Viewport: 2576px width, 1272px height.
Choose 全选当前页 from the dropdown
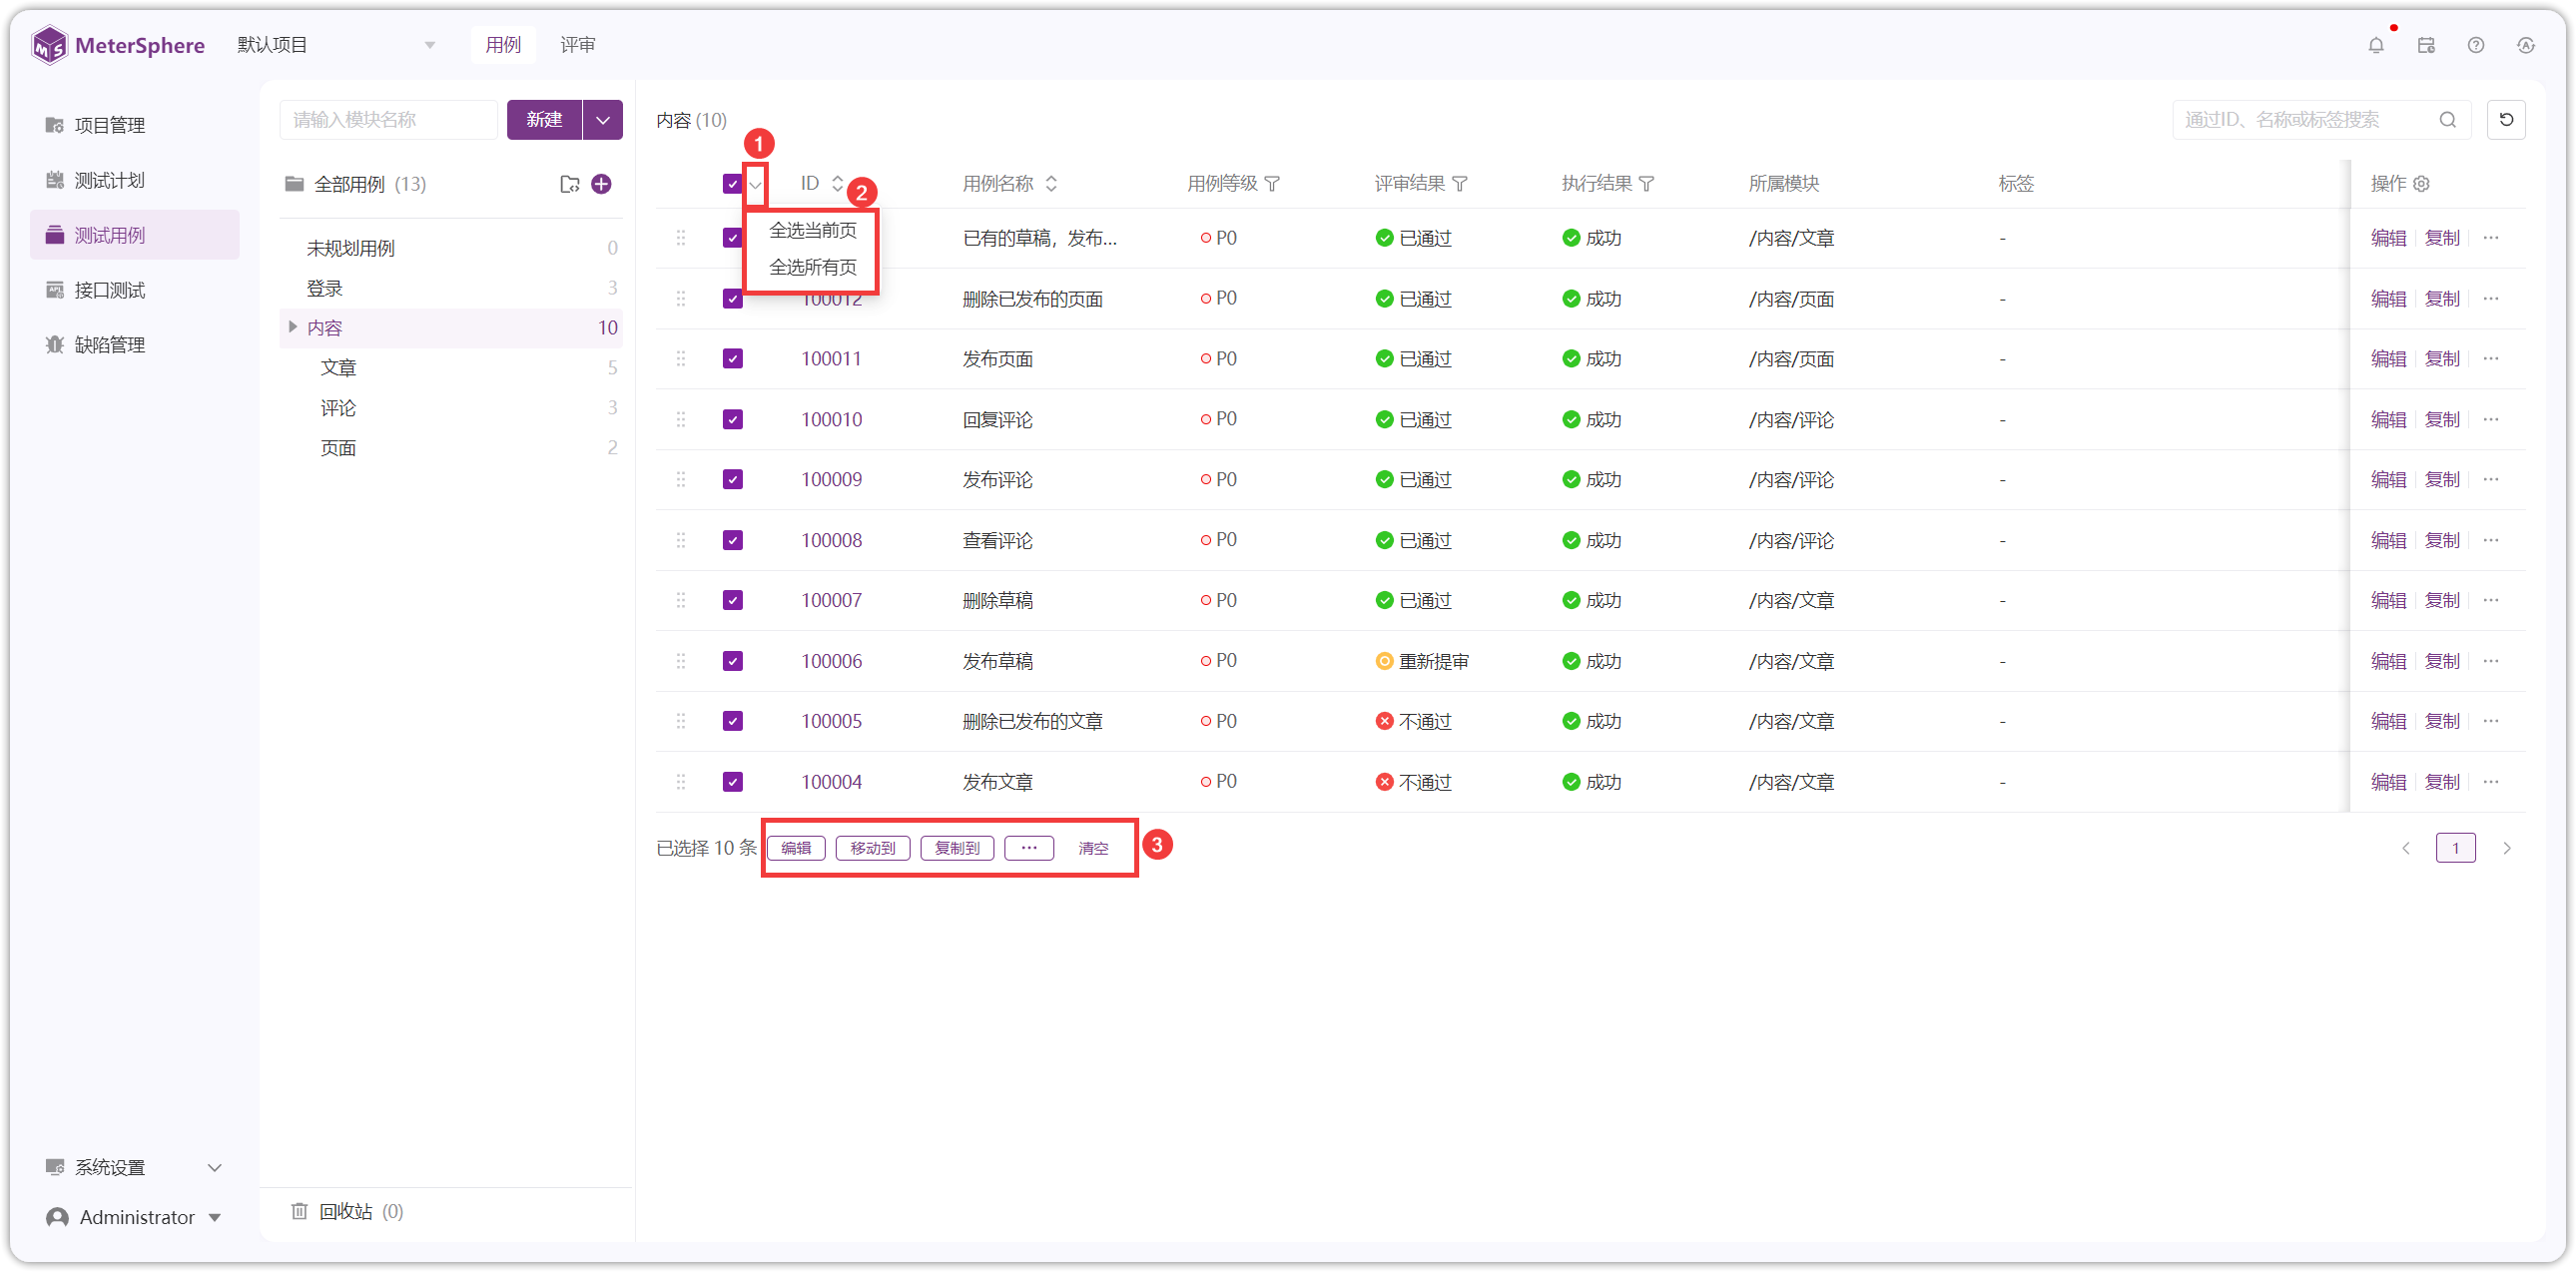coord(813,231)
